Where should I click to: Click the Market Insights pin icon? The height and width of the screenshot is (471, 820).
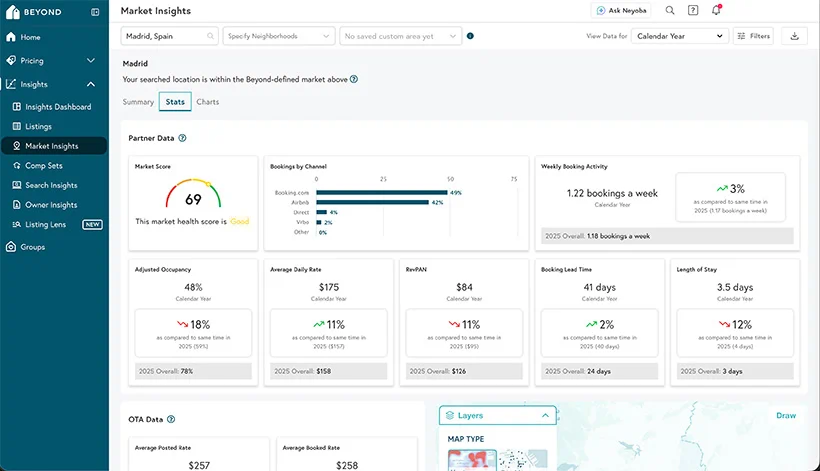(17, 146)
